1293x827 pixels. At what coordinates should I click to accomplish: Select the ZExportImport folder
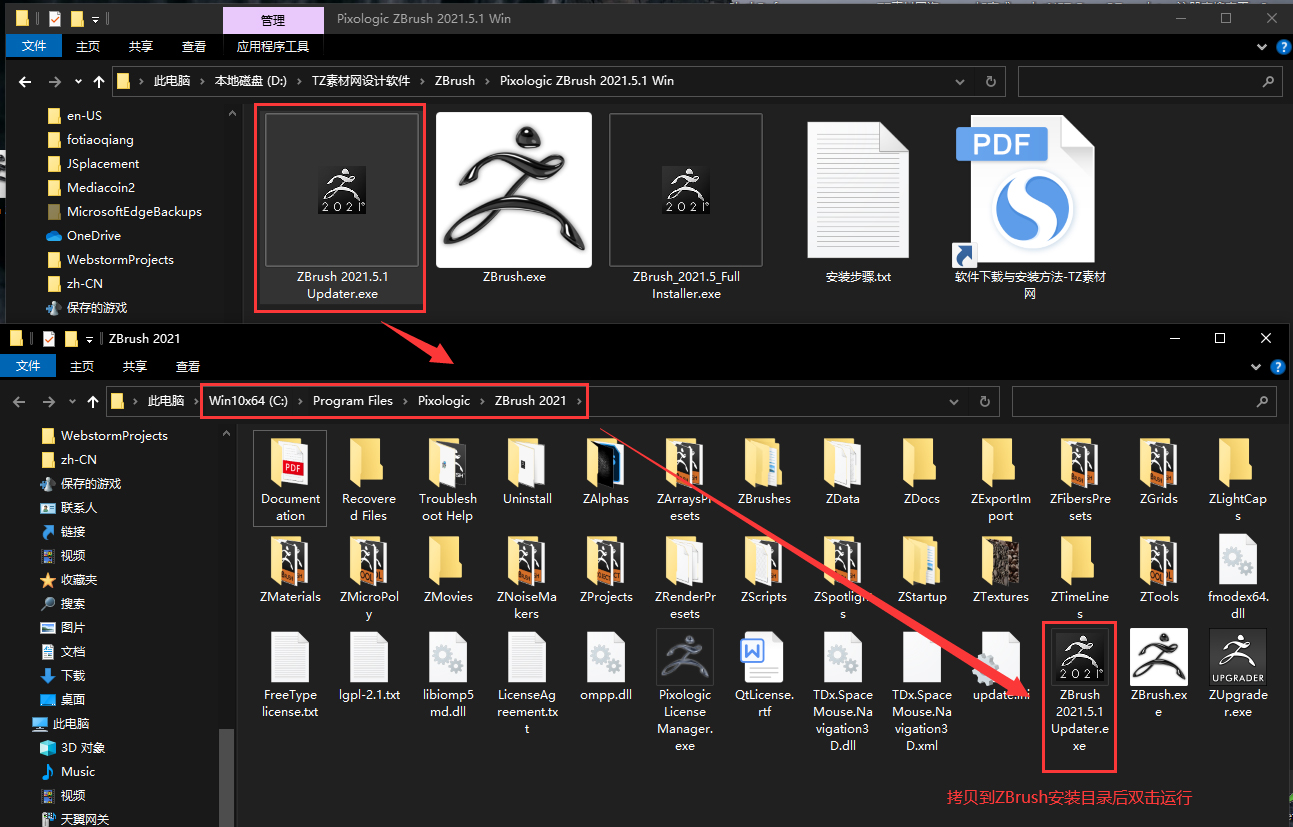pyautogui.click(x=1001, y=480)
